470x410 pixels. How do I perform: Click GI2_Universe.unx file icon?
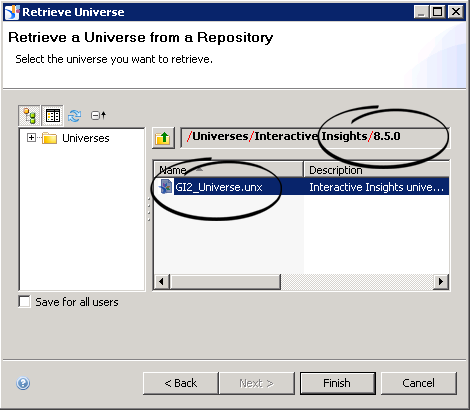click(166, 187)
